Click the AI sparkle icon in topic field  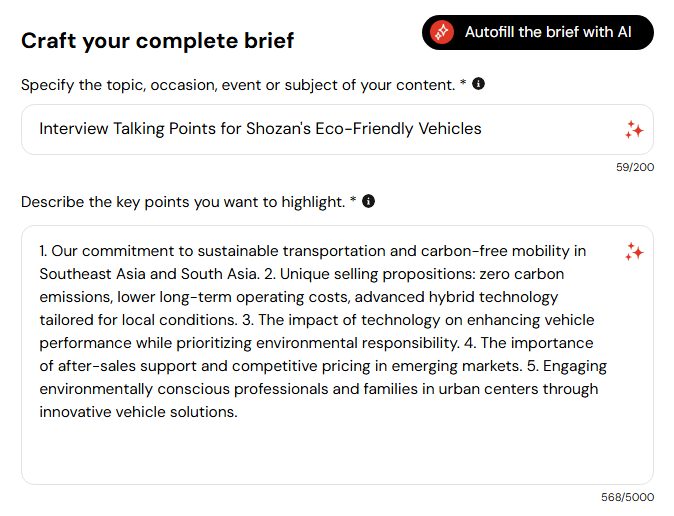(634, 129)
